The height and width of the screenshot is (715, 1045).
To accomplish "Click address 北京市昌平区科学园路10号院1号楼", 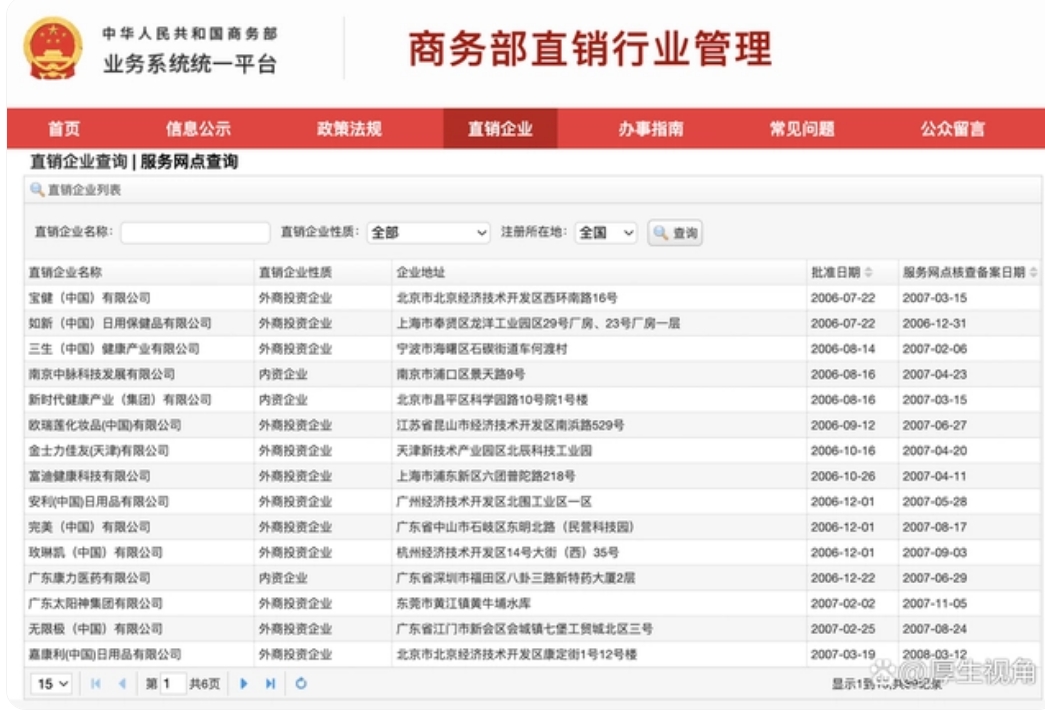I will pos(493,400).
